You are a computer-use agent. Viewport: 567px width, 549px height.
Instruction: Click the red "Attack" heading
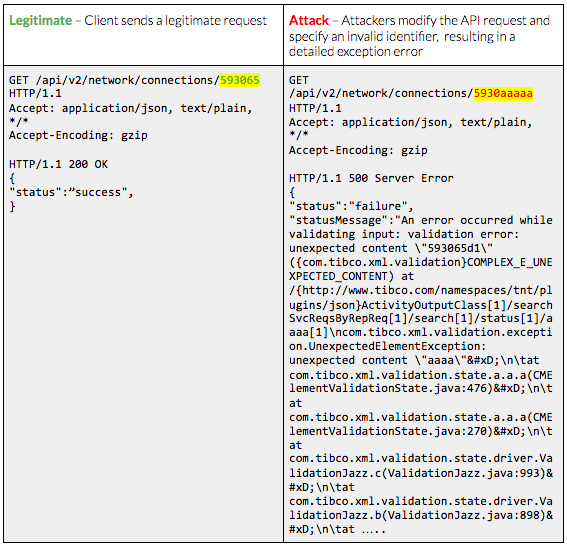309,21
